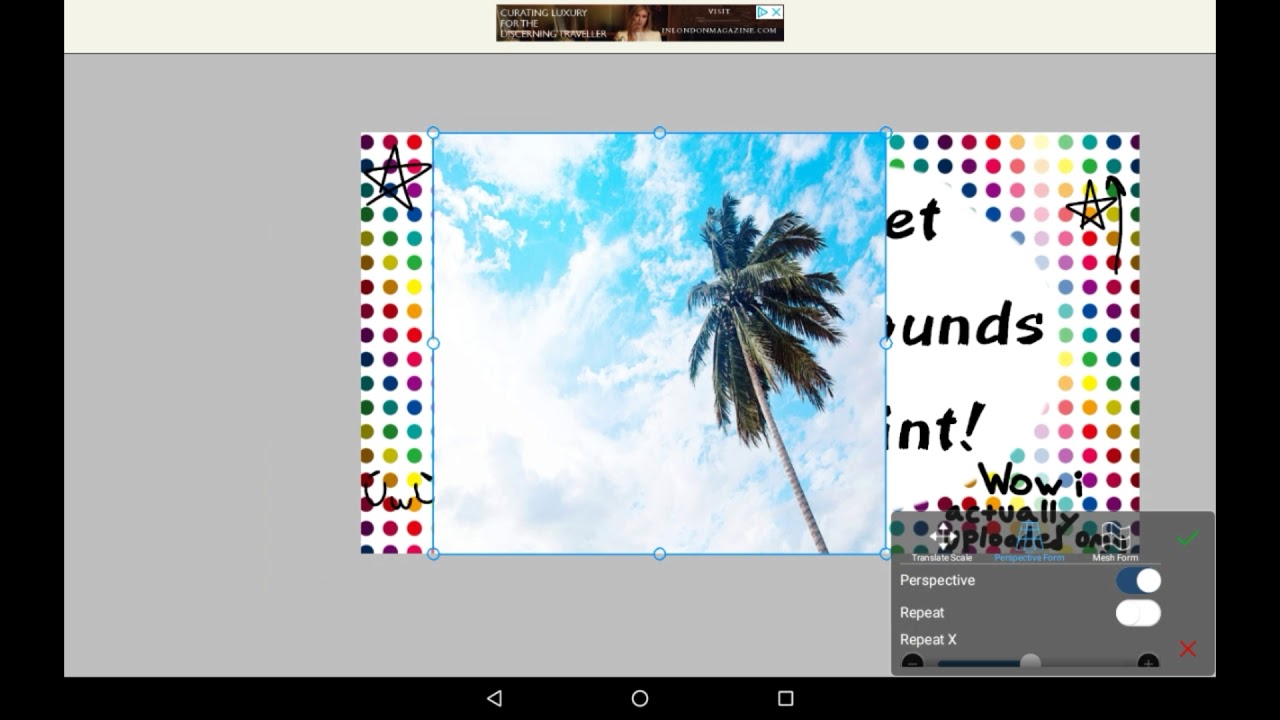
Task: Cancel the transform with the red X
Action: (1187, 649)
